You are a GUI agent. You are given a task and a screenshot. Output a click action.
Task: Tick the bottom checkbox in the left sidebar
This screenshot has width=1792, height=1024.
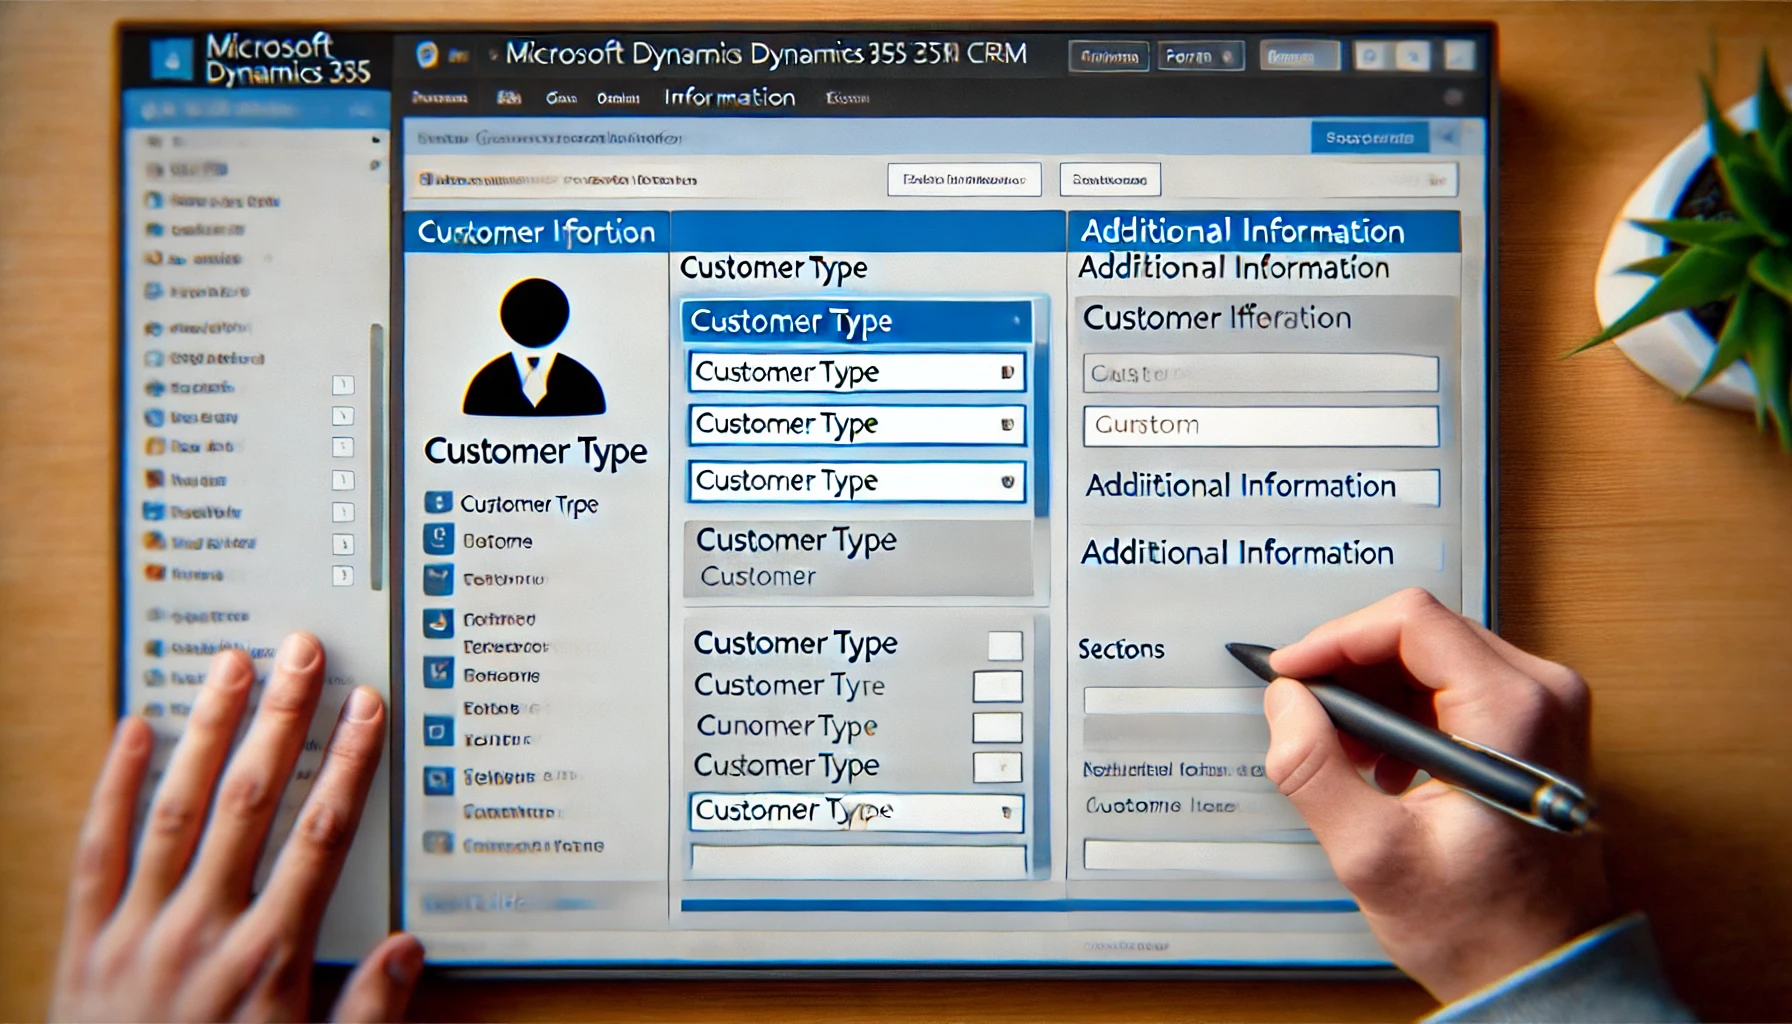[x=343, y=575]
